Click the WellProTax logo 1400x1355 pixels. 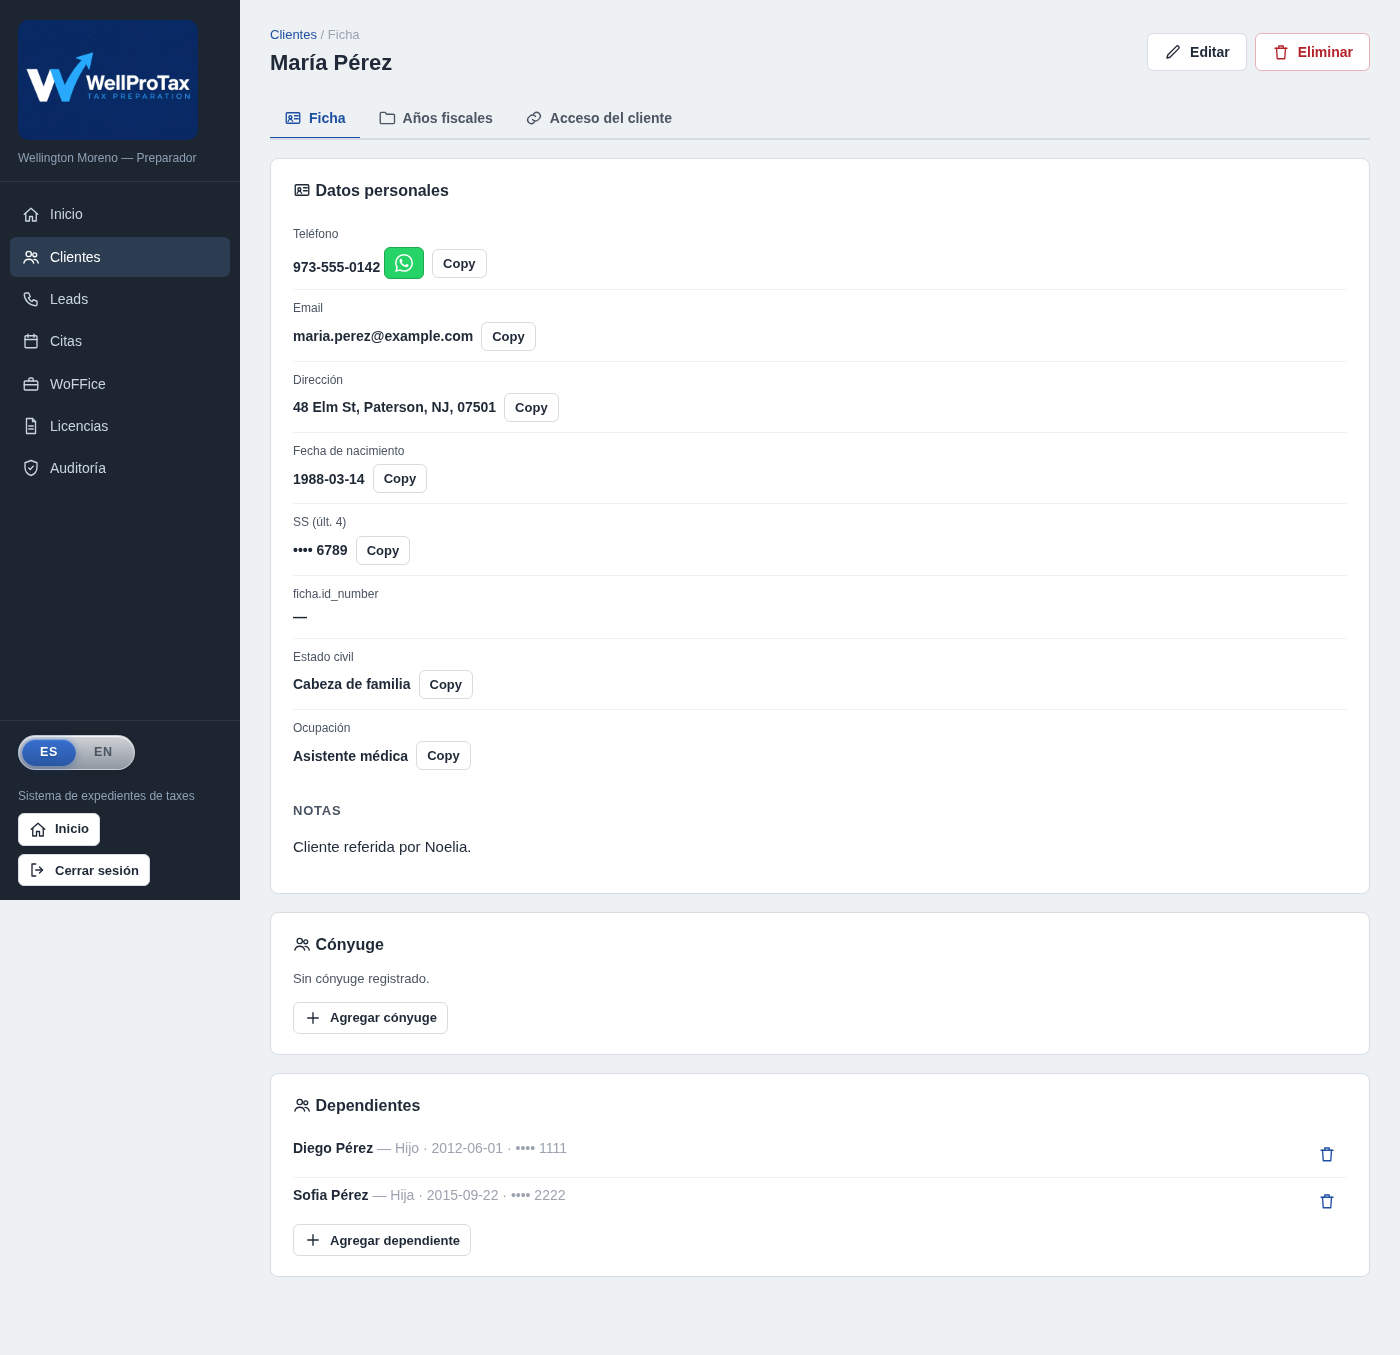[108, 79]
